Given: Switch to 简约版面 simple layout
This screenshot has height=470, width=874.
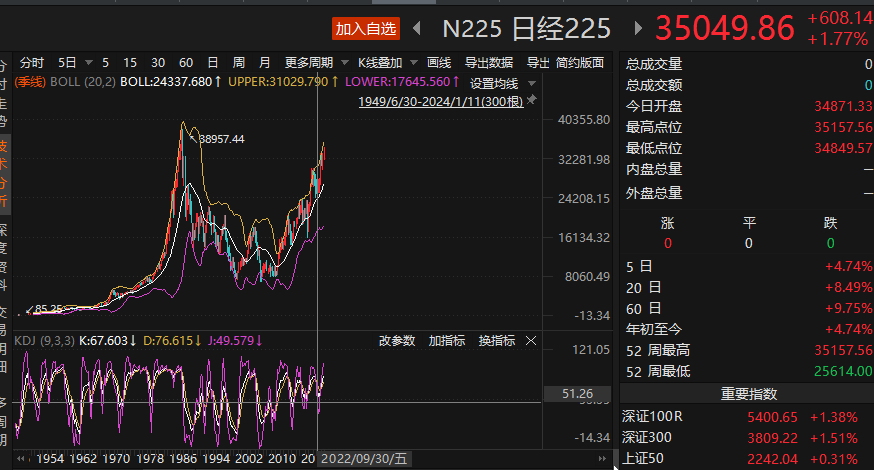Looking at the screenshot, I should [580, 62].
